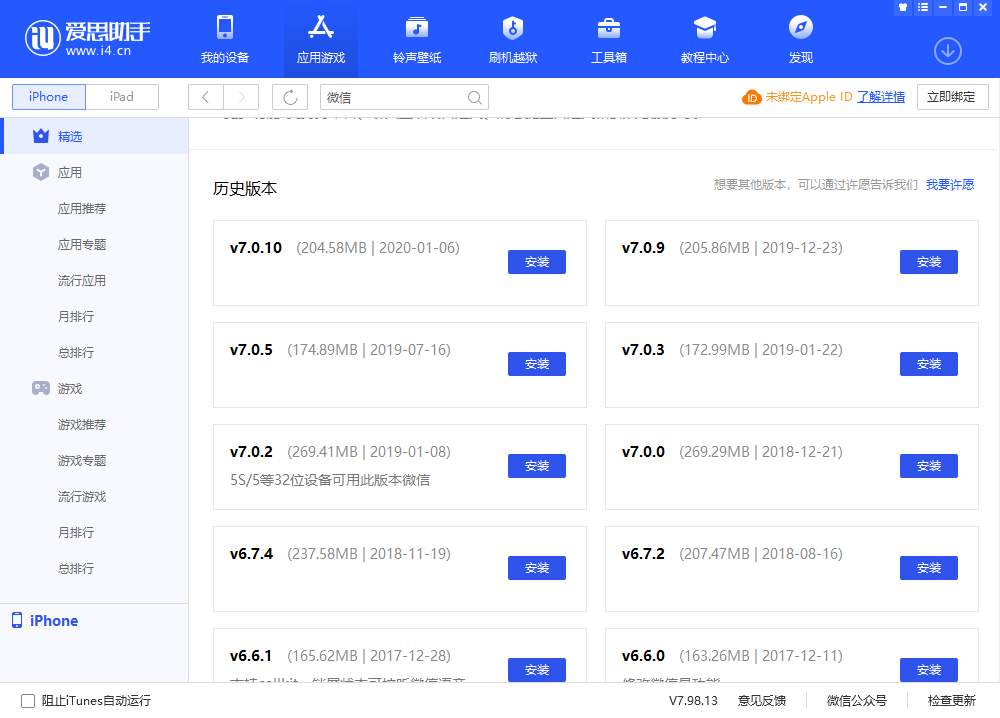The image size is (1000, 718).
Task: Click 微信公众号 in the status bar
Action: [857, 701]
